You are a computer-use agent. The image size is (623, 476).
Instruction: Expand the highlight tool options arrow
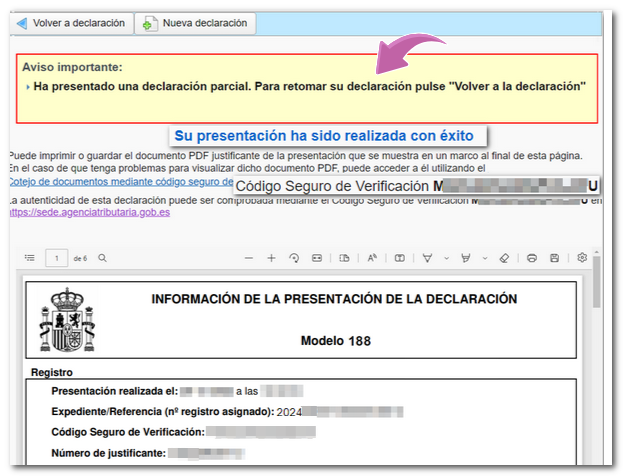point(484,258)
